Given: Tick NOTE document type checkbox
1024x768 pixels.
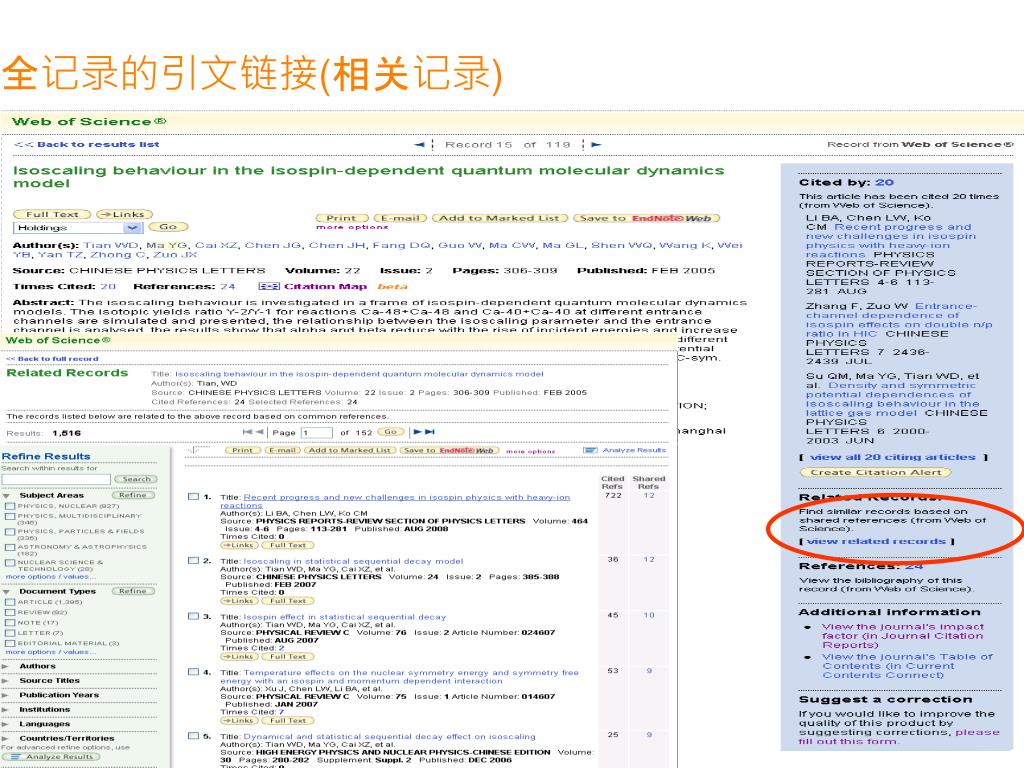Looking at the screenshot, I should [x=10, y=623].
